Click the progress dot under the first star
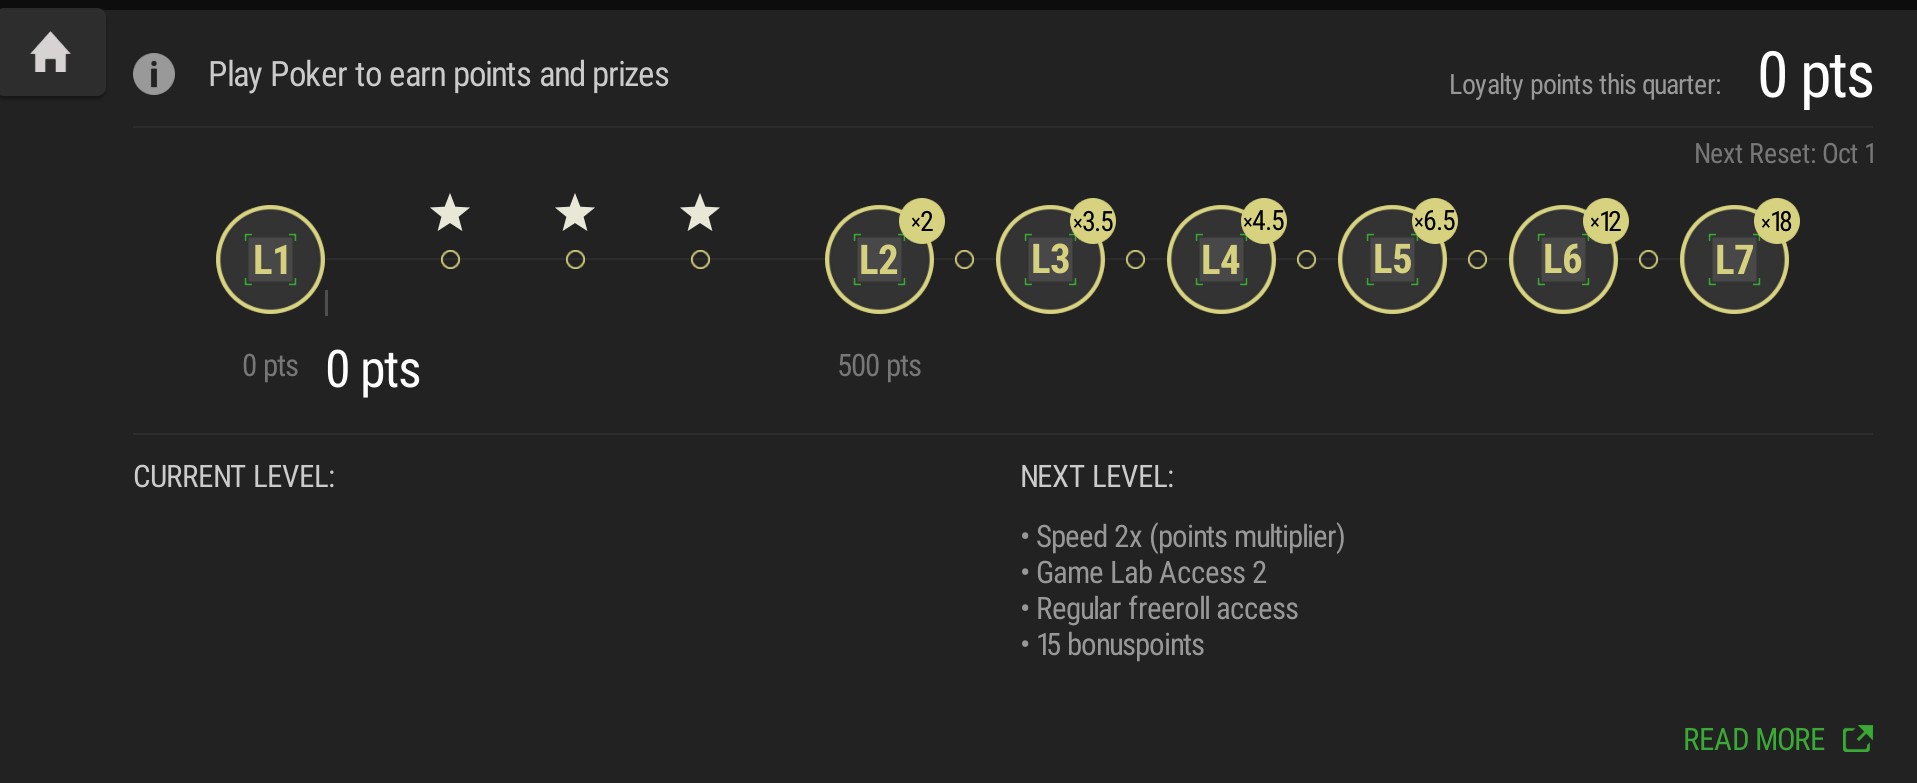The height and width of the screenshot is (783, 1917). pyautogui.click(x=450, y=260)
